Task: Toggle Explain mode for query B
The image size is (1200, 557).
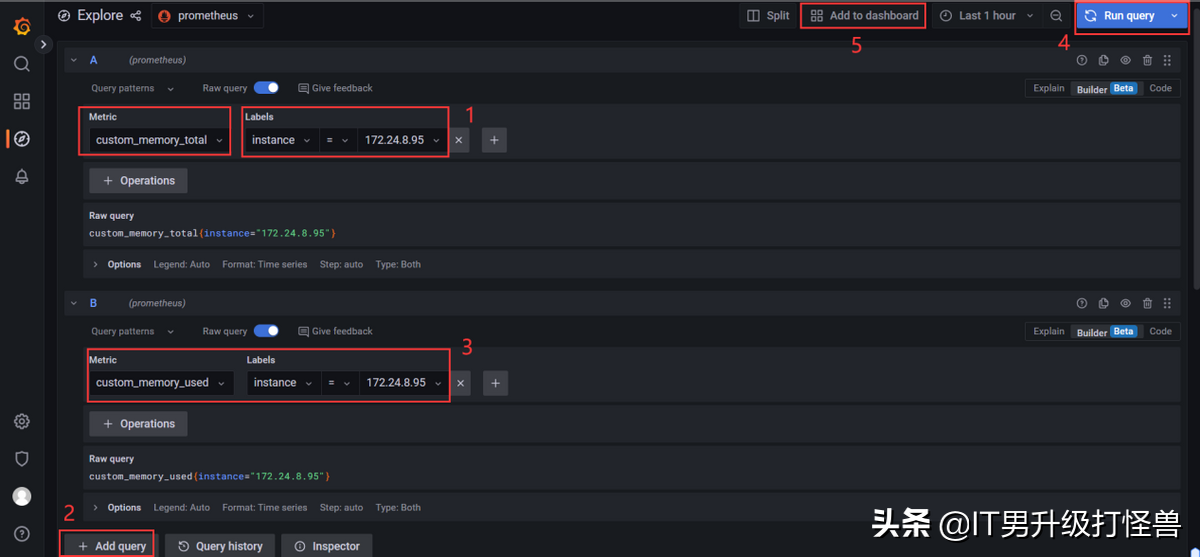Action: (x=1049, y=331)
